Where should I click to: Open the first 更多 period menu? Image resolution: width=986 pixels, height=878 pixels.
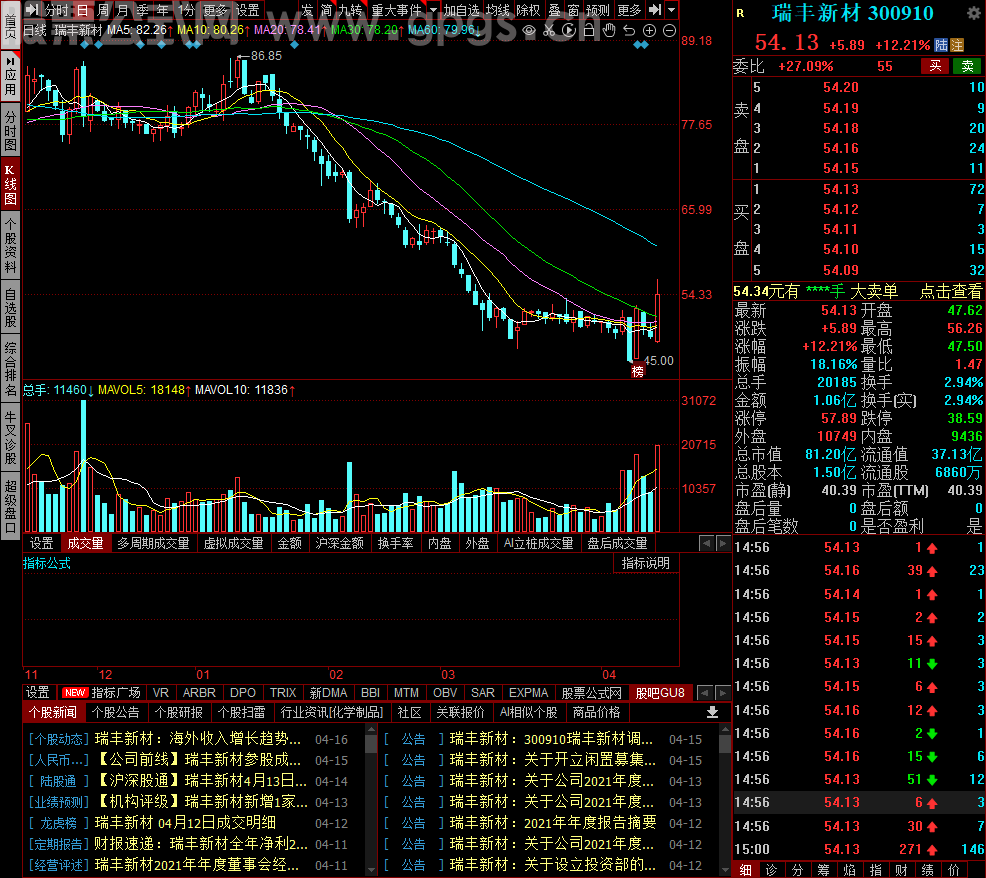tap(215, 10)
